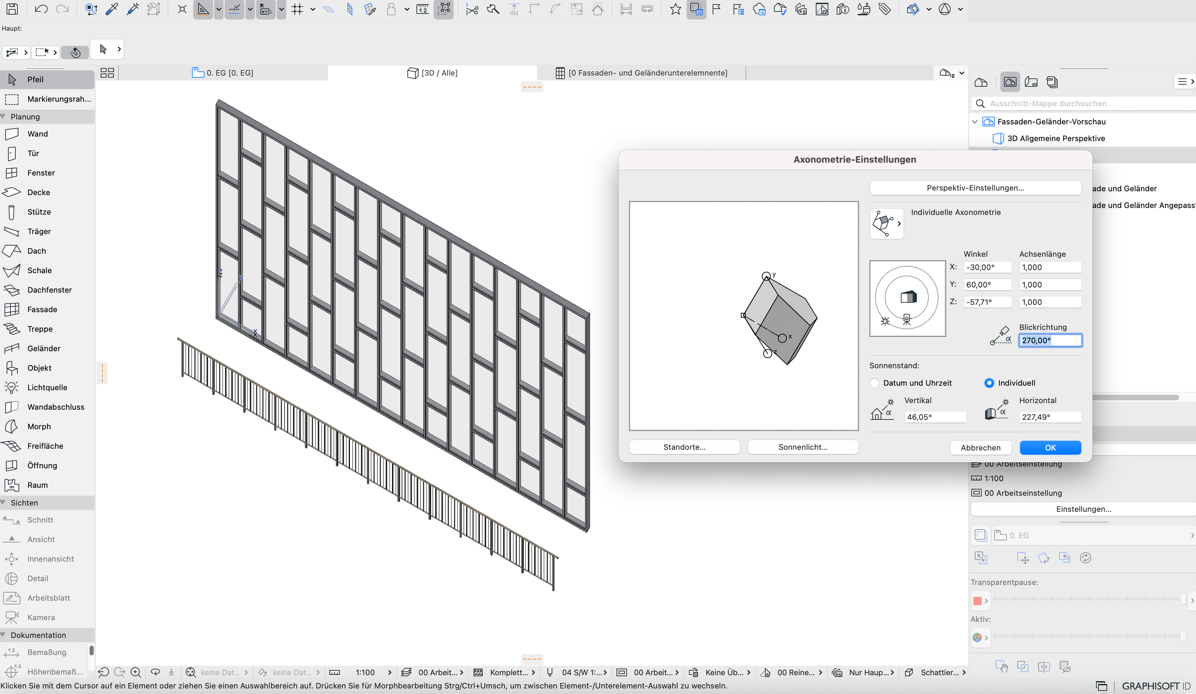Click the Sonnenlicht button
Viewport: 1196px width, 694px height.
click(802, 447)
